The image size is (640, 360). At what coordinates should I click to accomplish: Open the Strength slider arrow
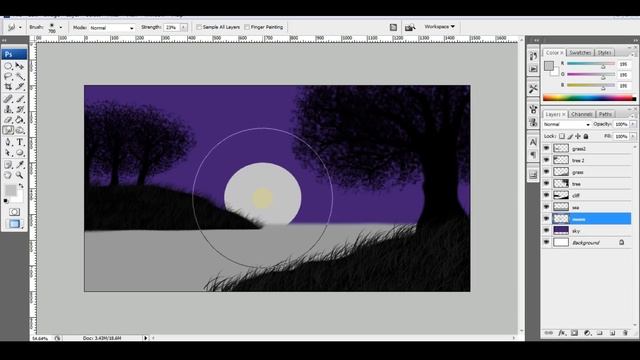(x=184, y=27)
